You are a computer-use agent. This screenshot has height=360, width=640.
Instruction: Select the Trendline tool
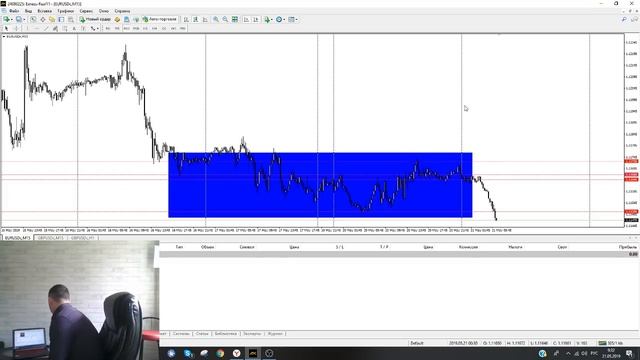(46, 29)
